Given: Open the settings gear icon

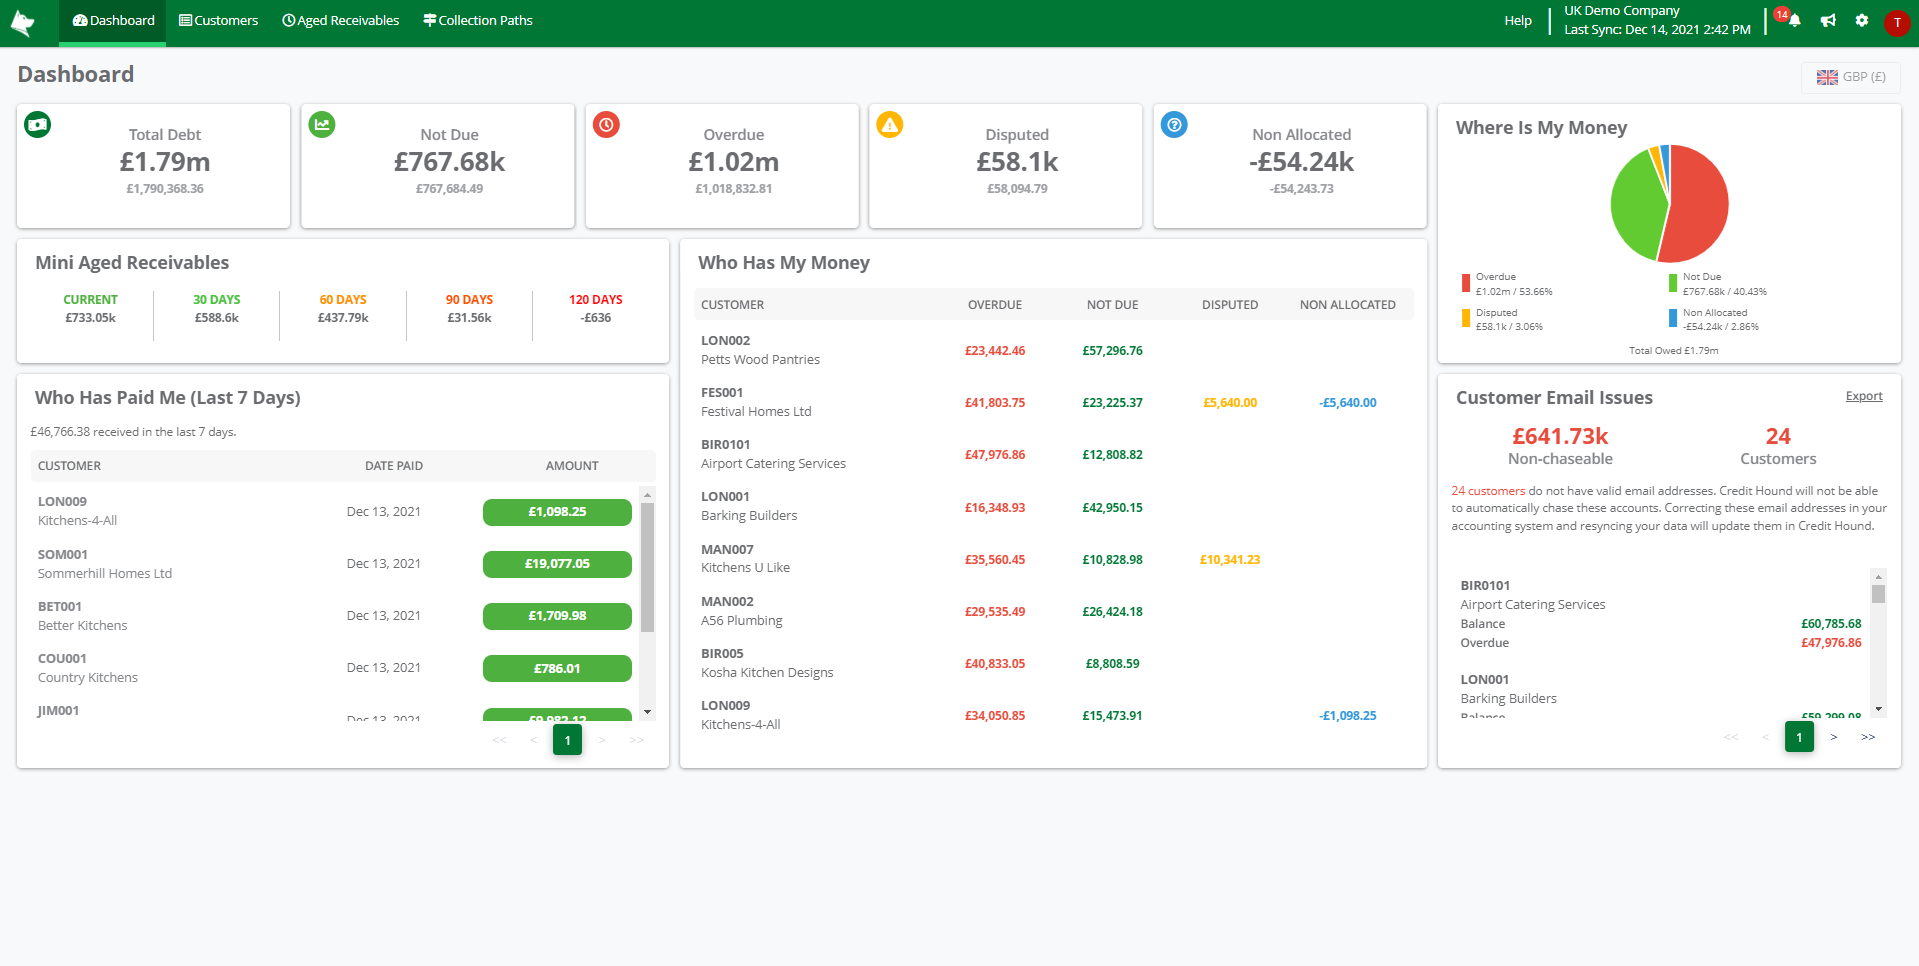Looking at the screenshot, I should [x=1861, y=21].
